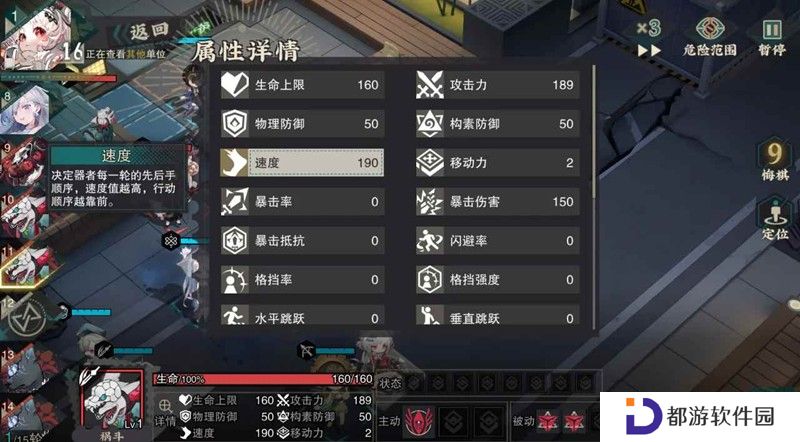800x442 pixels.
Task: Click the 生命上限 heart icon
Action: (235, 85)
